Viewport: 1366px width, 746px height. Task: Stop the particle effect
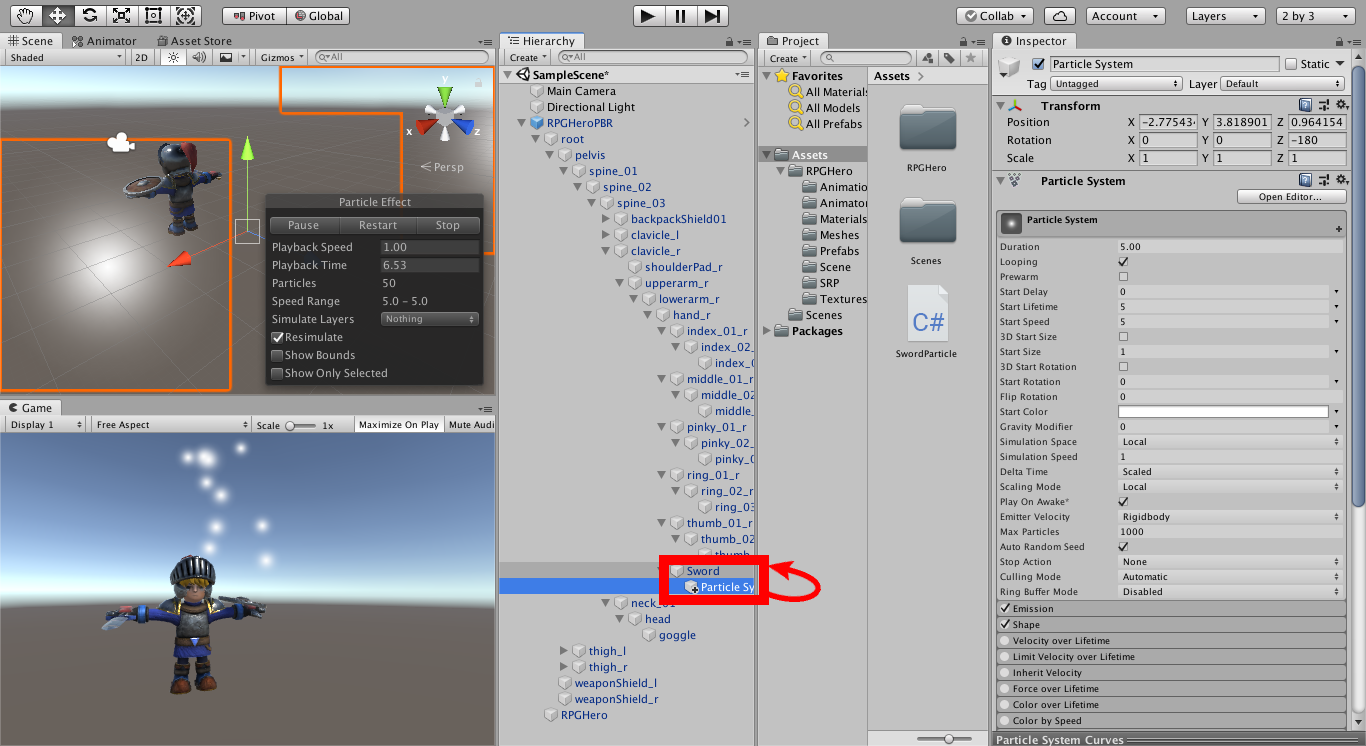[x=448, y=226]
